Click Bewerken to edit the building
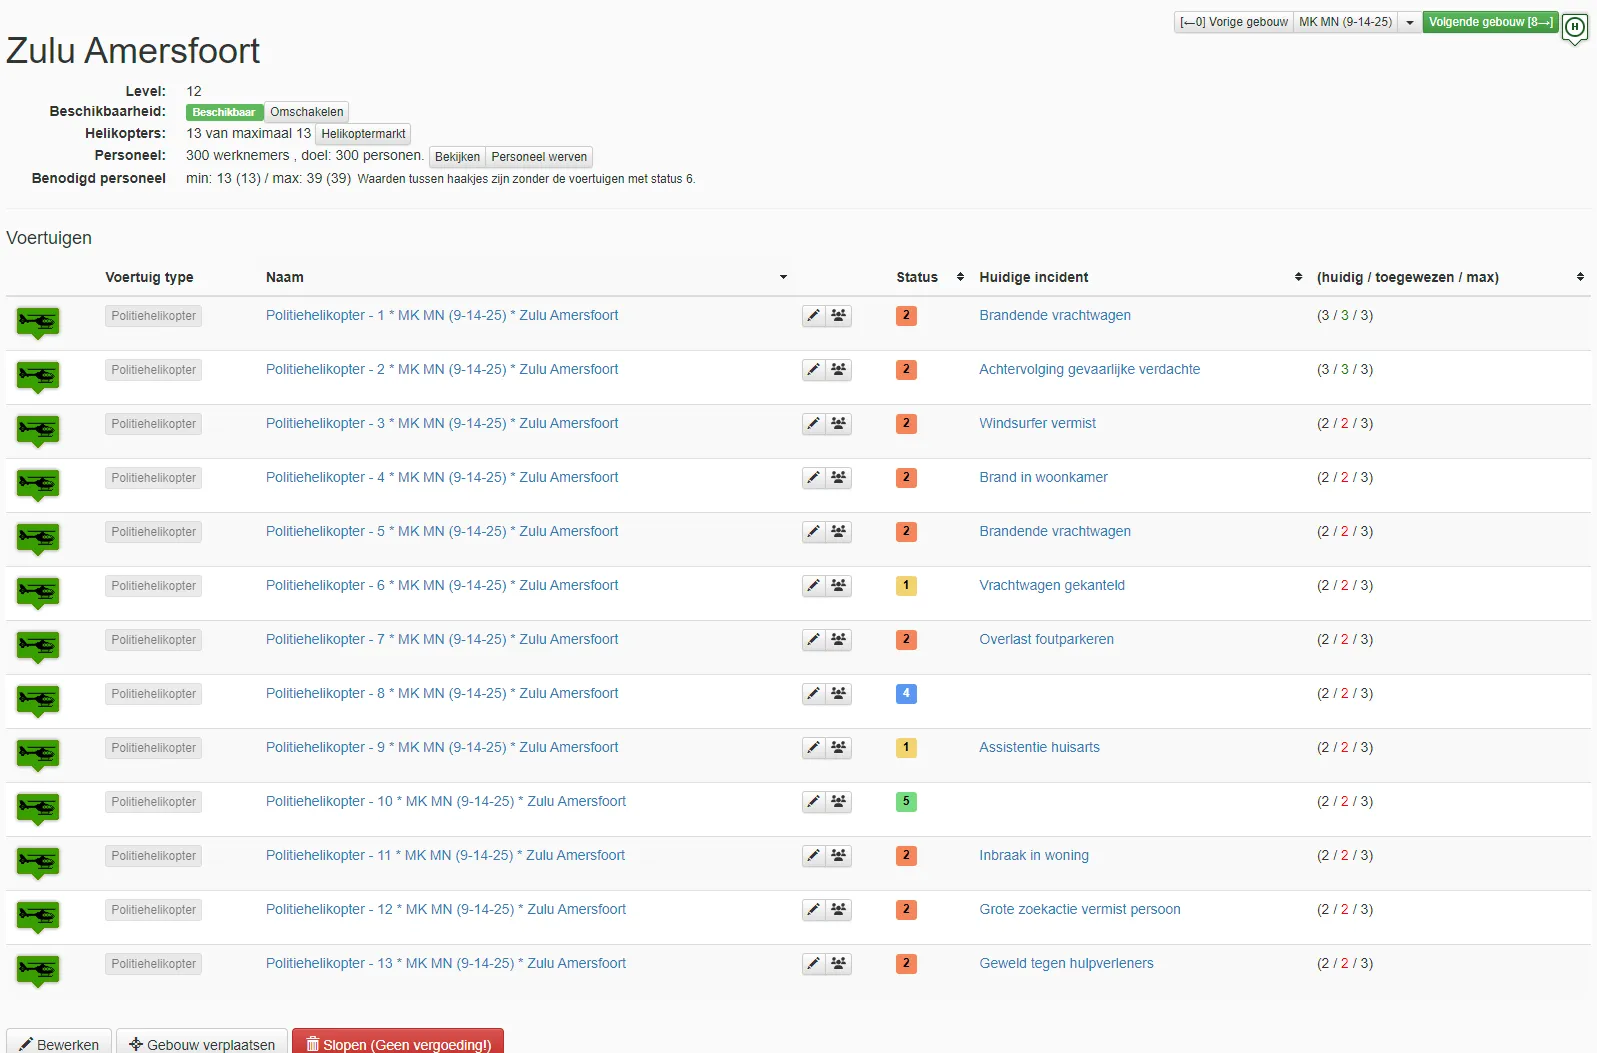The height and width of the screenshot is (1053, 1597). pos(59,1043)
